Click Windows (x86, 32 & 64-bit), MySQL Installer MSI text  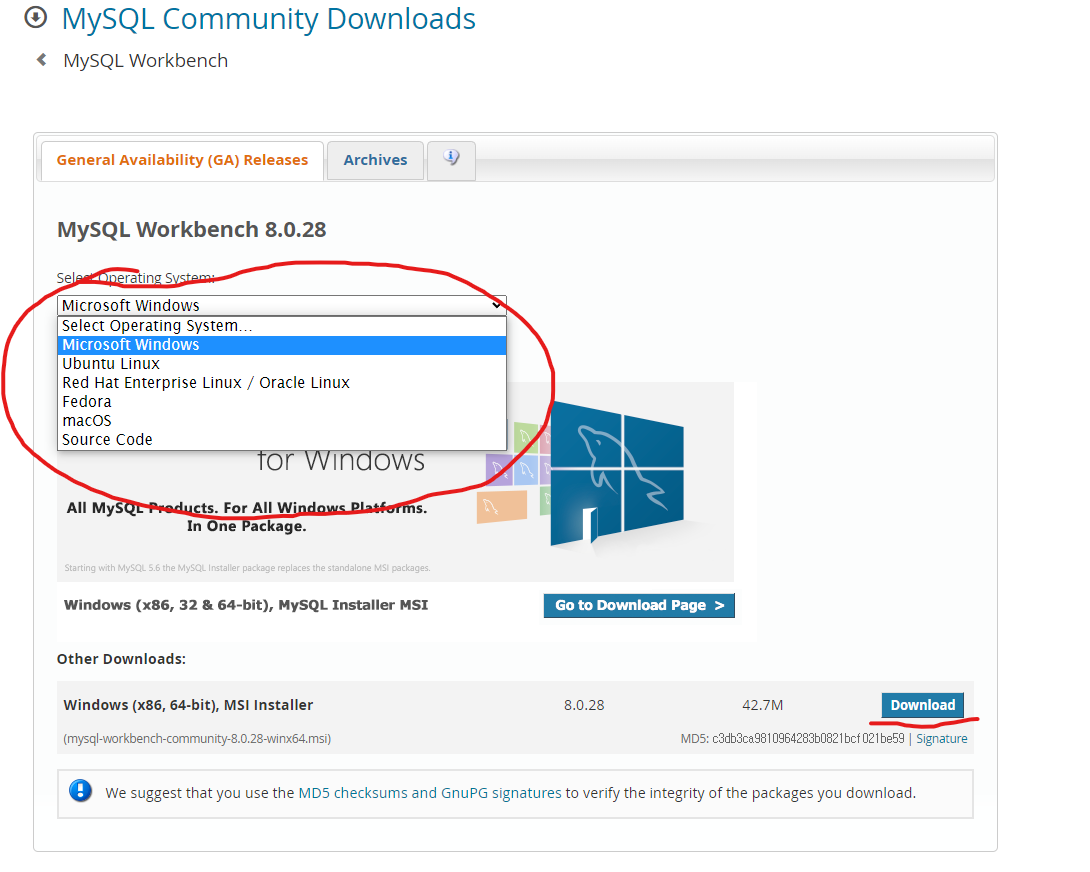246,605
